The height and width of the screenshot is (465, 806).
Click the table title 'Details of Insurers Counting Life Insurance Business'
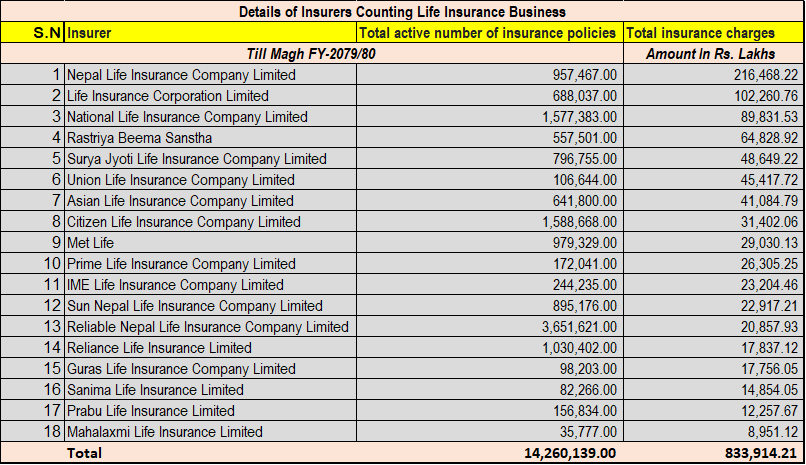(x=402, y=12)
